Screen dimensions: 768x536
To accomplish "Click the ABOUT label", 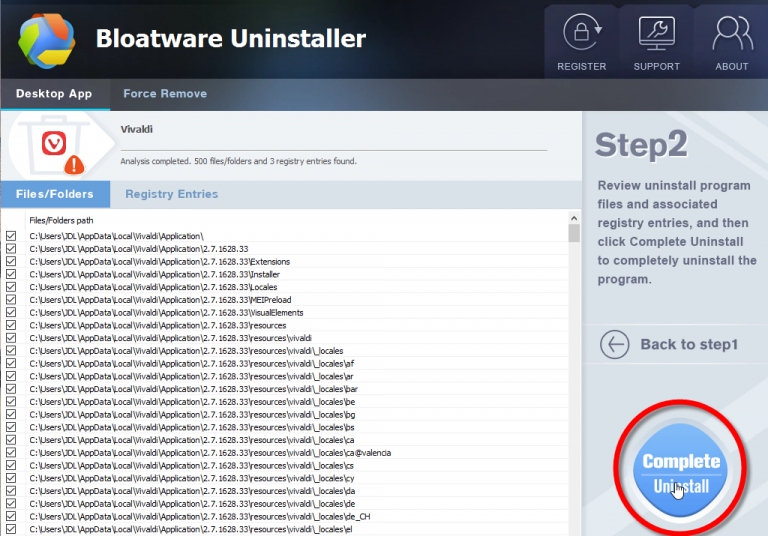I will [x=732, y=67].
